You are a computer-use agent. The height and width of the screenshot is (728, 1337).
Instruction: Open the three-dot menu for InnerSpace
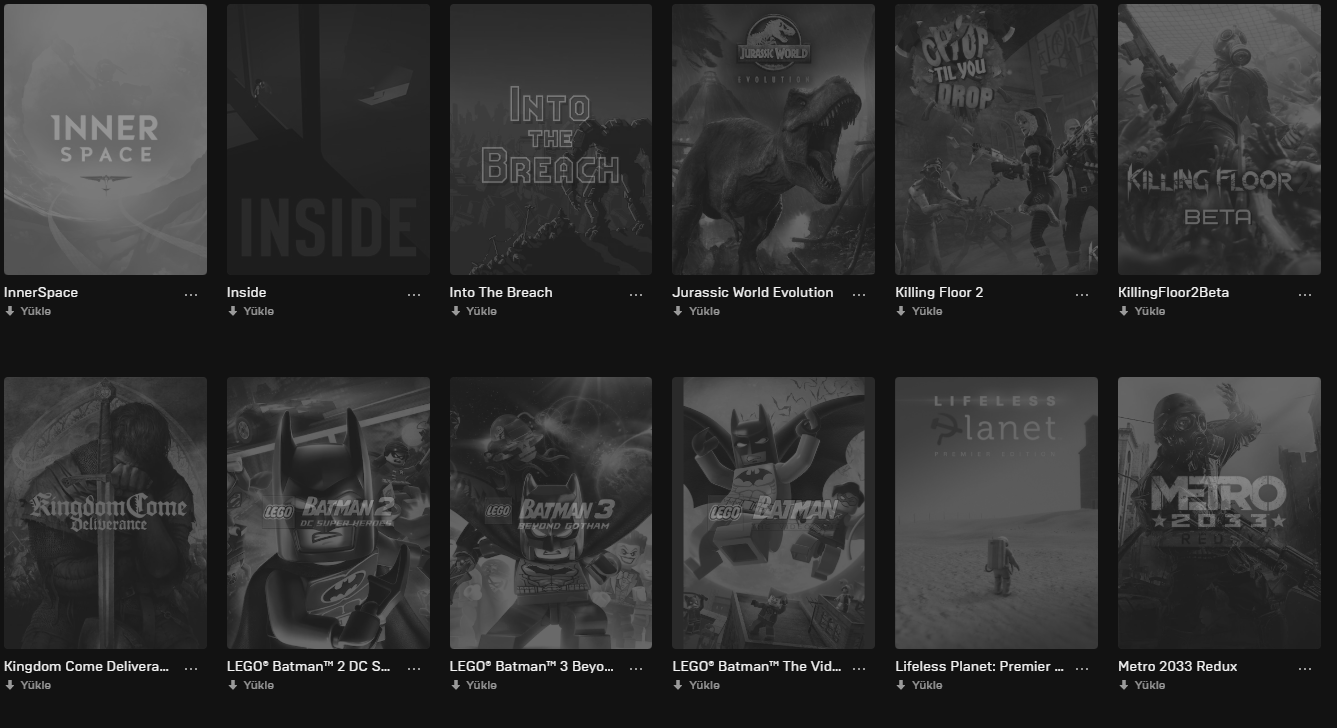pyautogui.click(x=191, y=294)
